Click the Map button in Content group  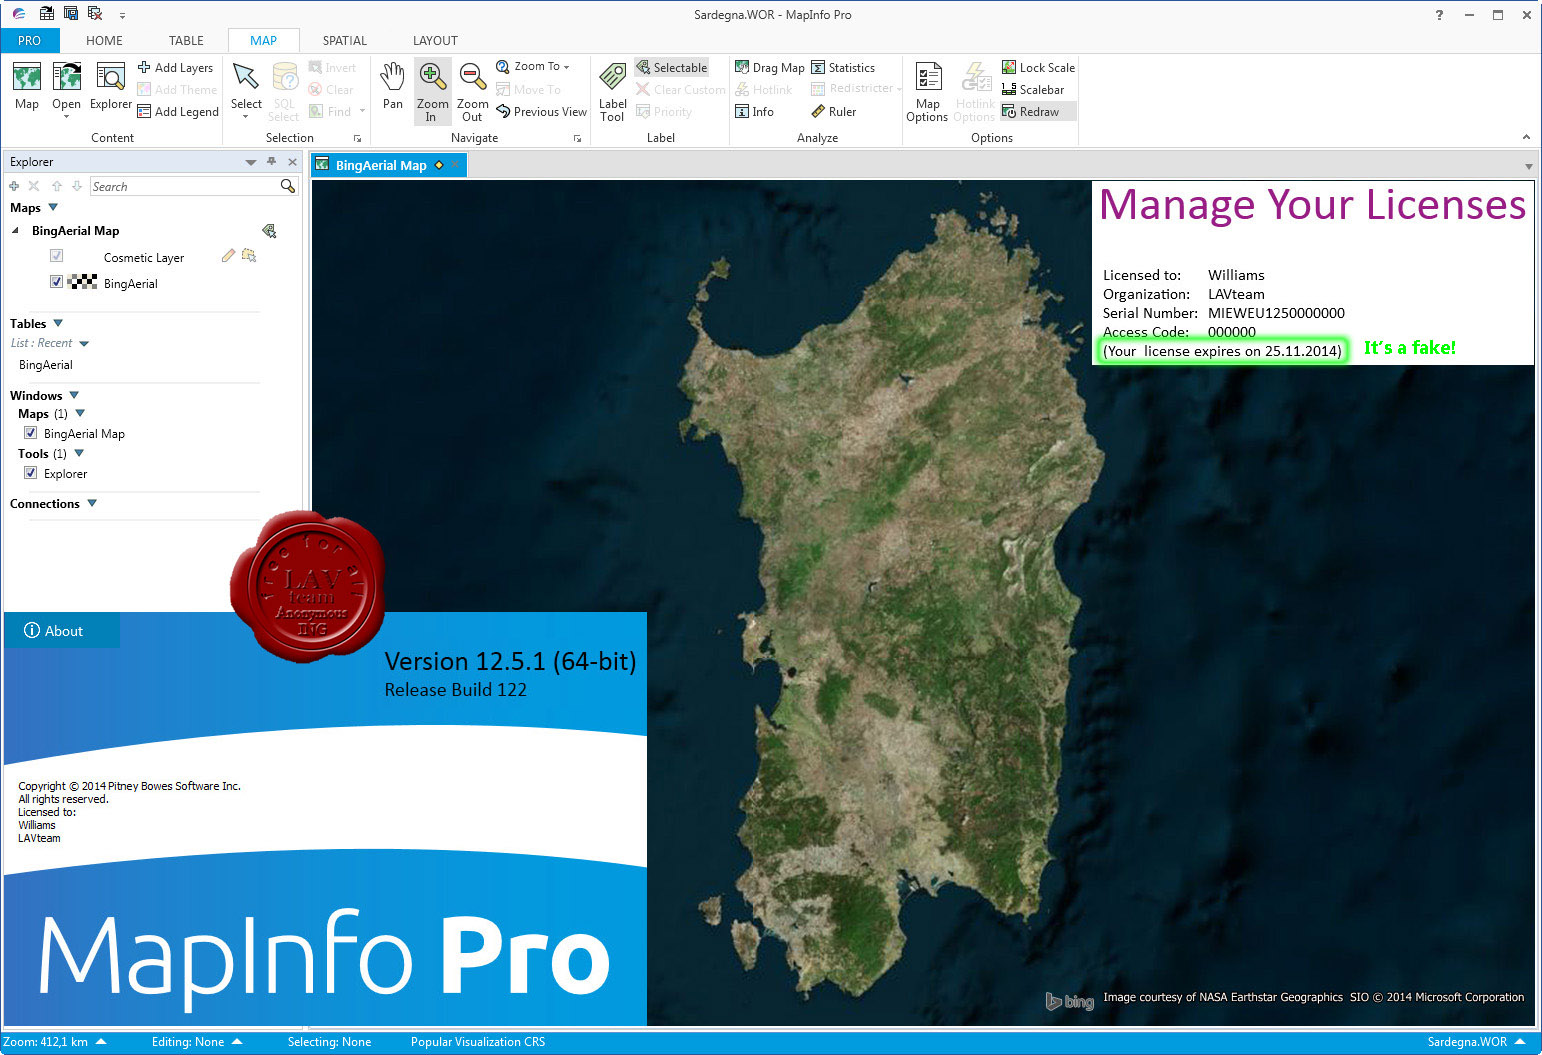(27, 86)
